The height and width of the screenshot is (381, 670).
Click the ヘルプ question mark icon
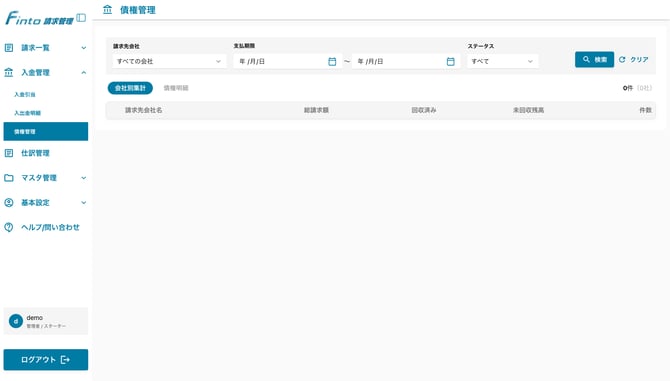[9, 227]
